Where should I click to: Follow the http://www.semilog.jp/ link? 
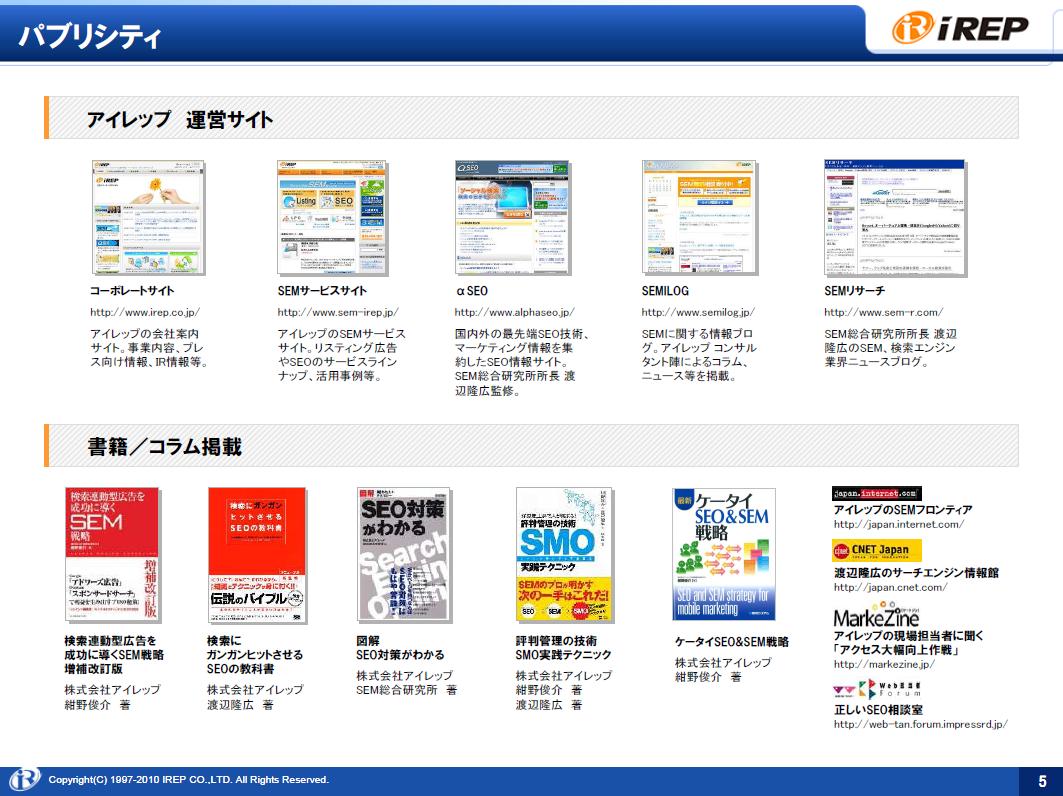(x=698, y=313)
